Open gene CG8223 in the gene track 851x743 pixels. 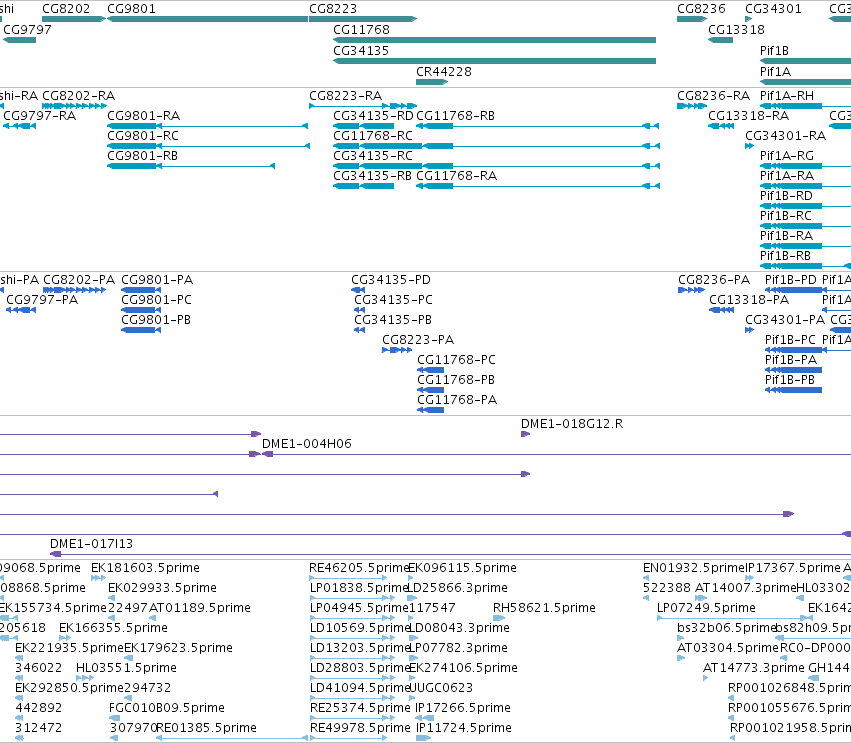pyautogui.click(x=363, y=19)
